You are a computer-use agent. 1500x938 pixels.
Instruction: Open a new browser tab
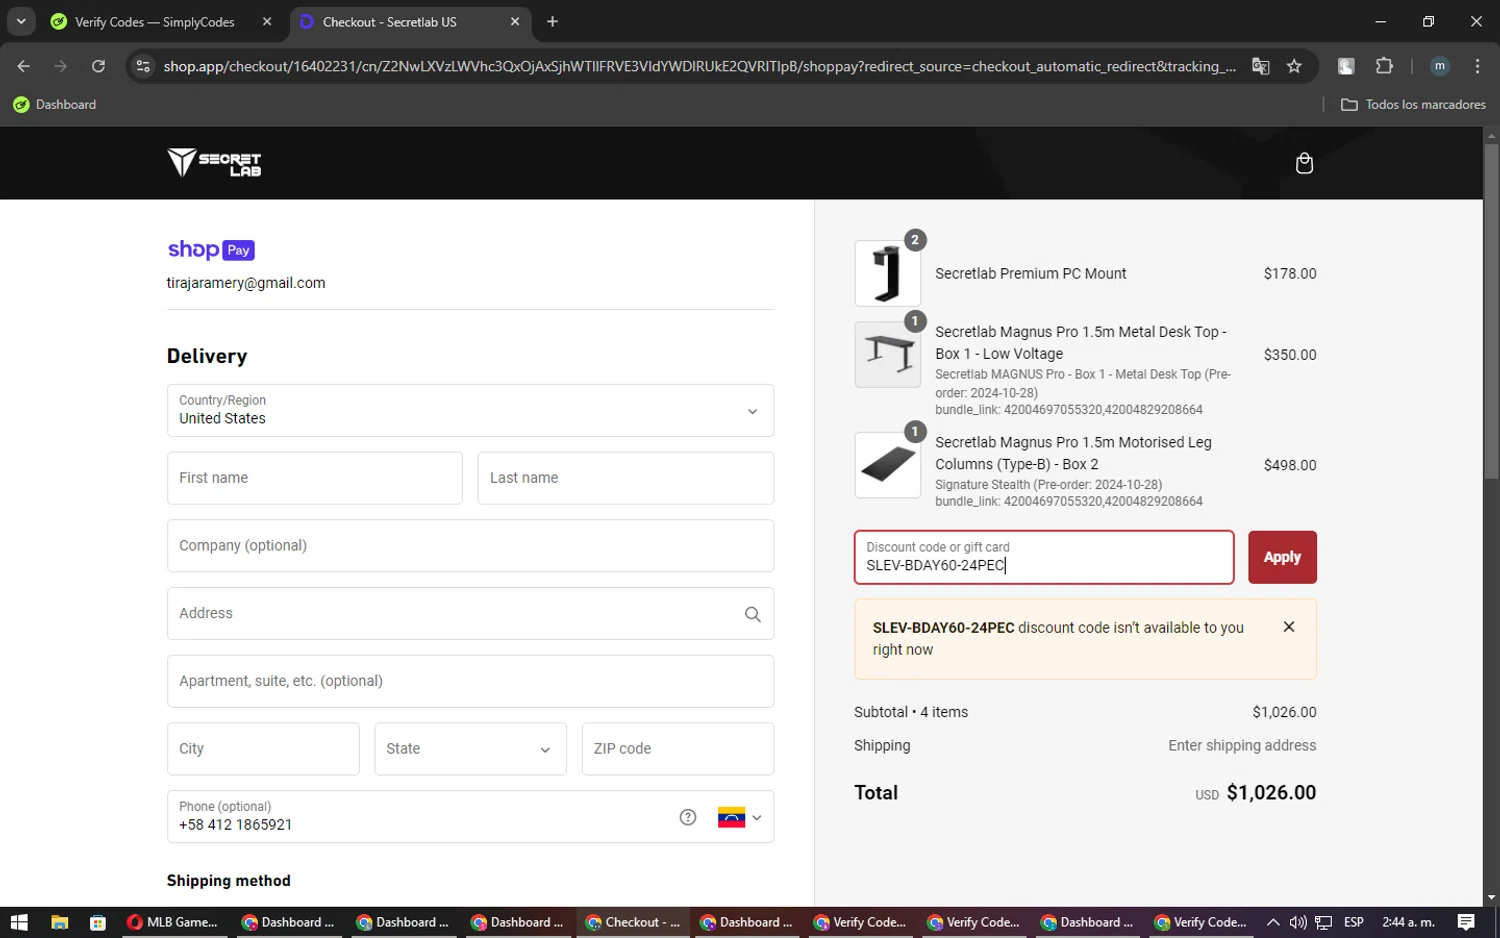click(x=552, y=22)
